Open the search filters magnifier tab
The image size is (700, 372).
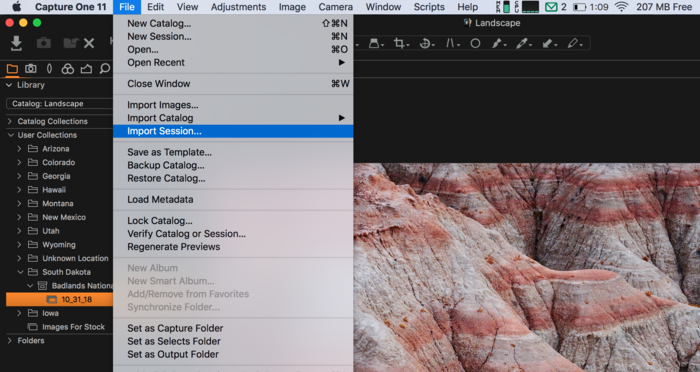point(104,68)
